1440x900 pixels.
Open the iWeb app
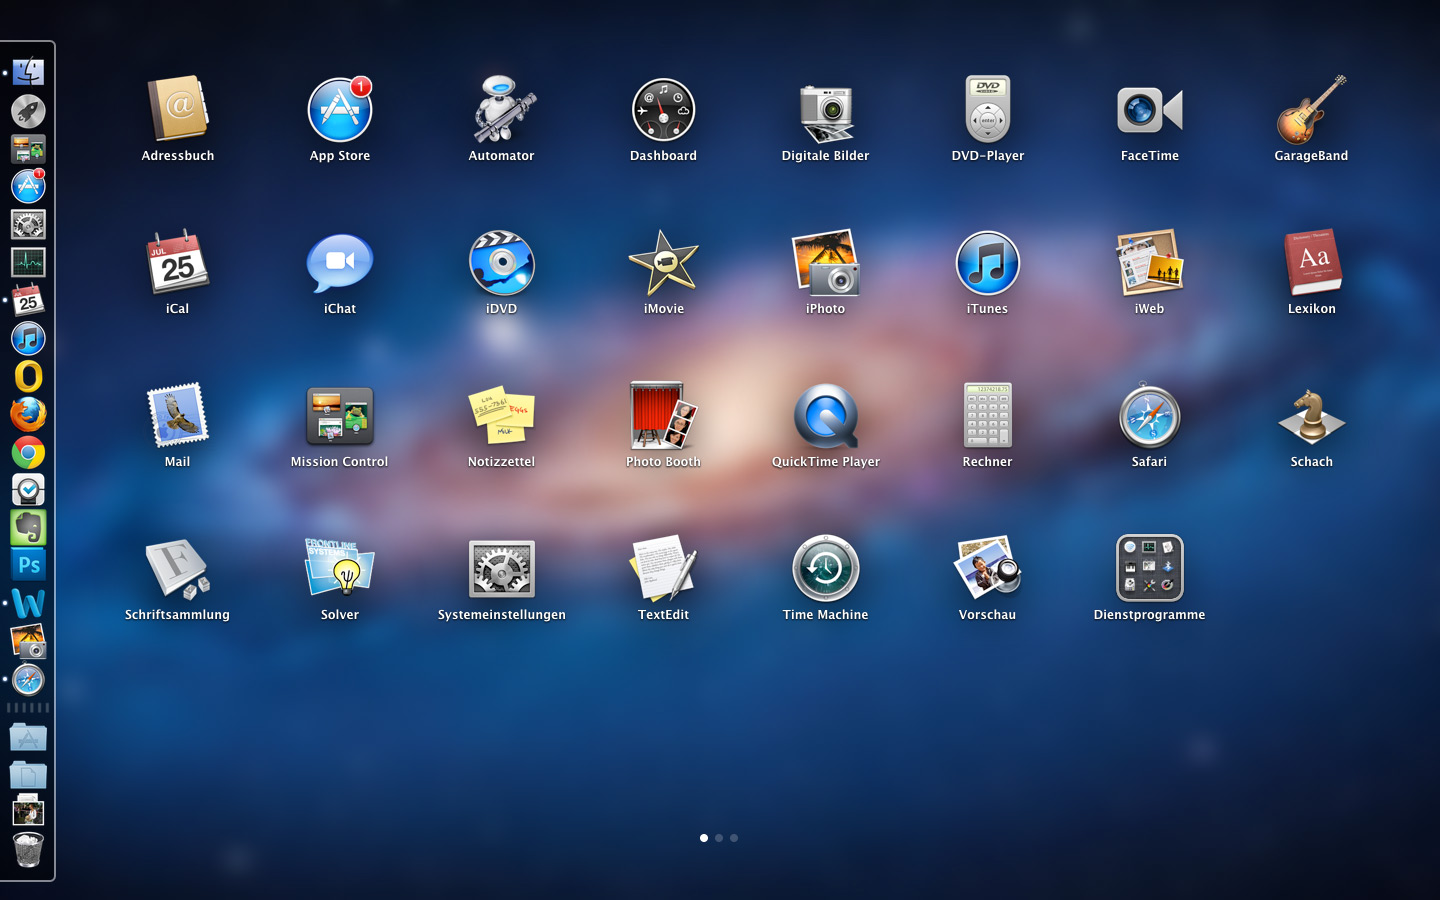(1150, 262)
